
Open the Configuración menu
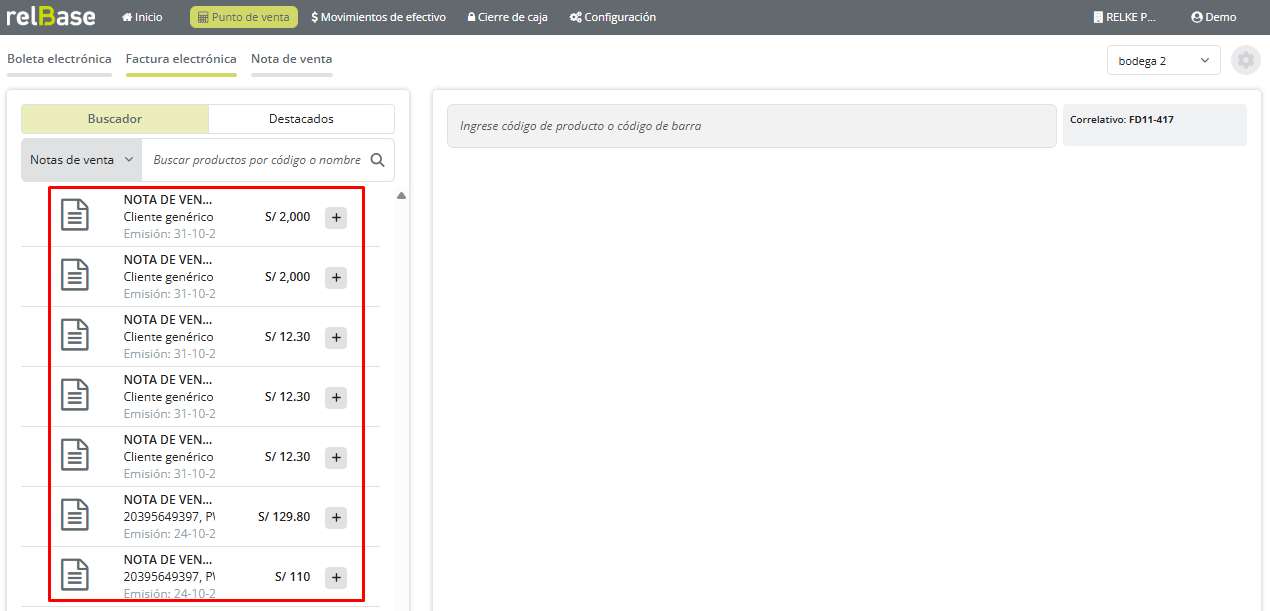[x=612, y=17]
